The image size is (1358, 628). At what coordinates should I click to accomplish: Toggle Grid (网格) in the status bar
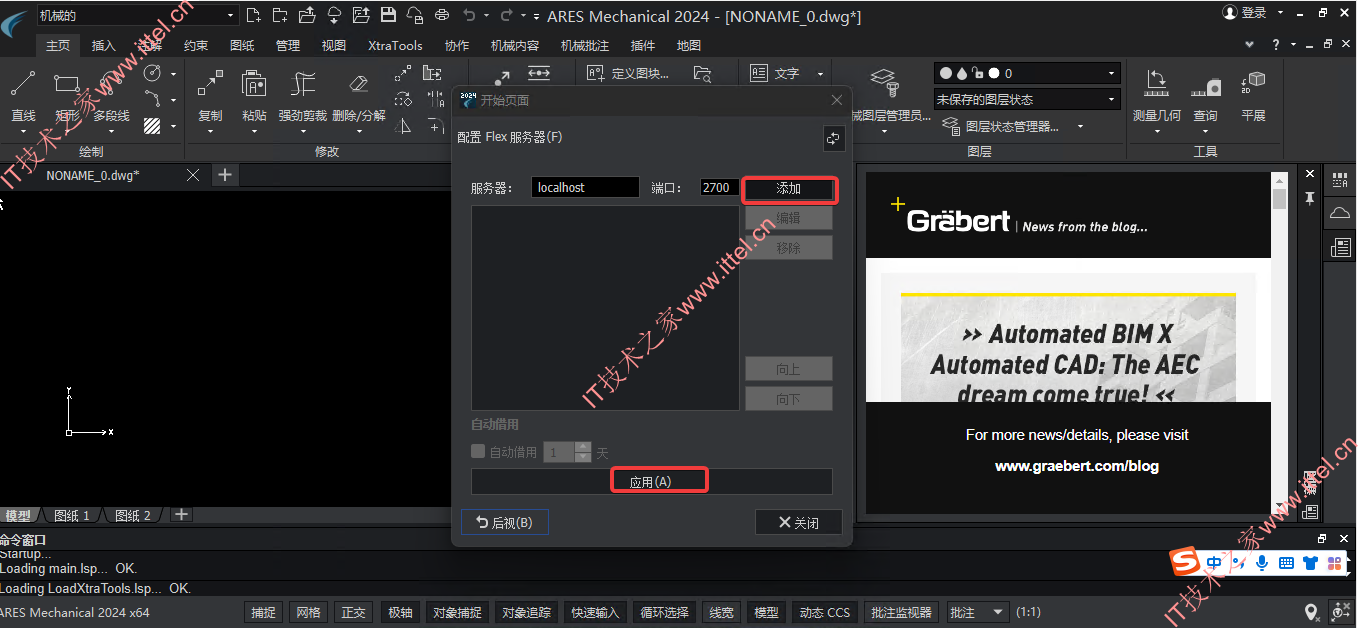tap(308, 612)
